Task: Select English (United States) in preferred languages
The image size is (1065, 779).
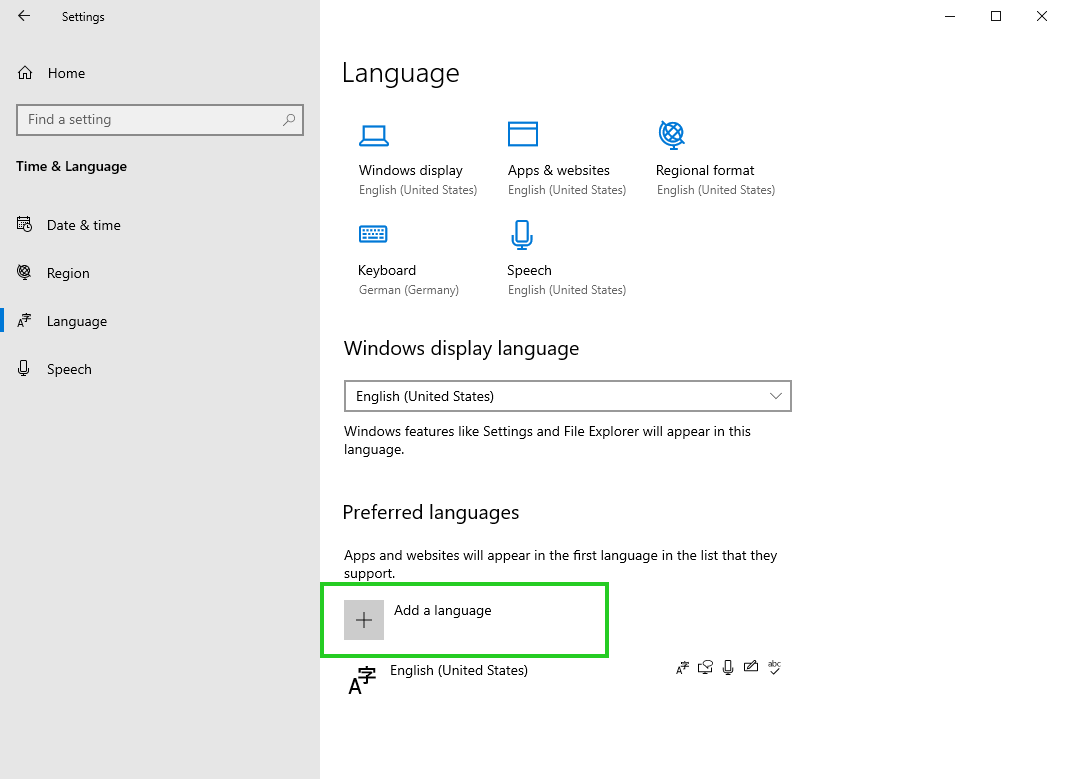Action: click(459, 671)
